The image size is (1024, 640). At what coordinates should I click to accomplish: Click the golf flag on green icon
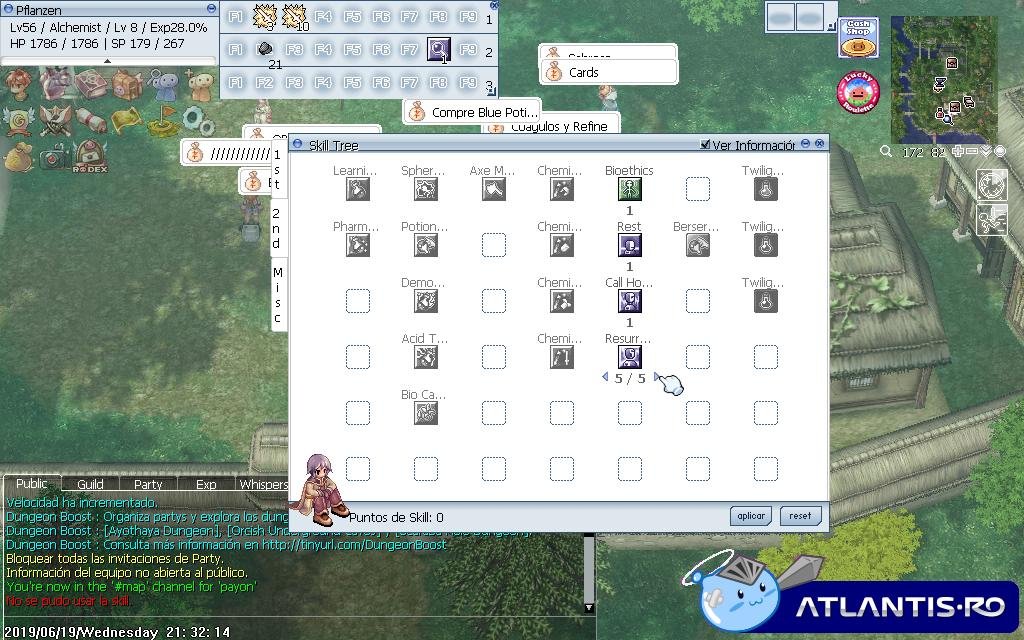pos(163,120)
